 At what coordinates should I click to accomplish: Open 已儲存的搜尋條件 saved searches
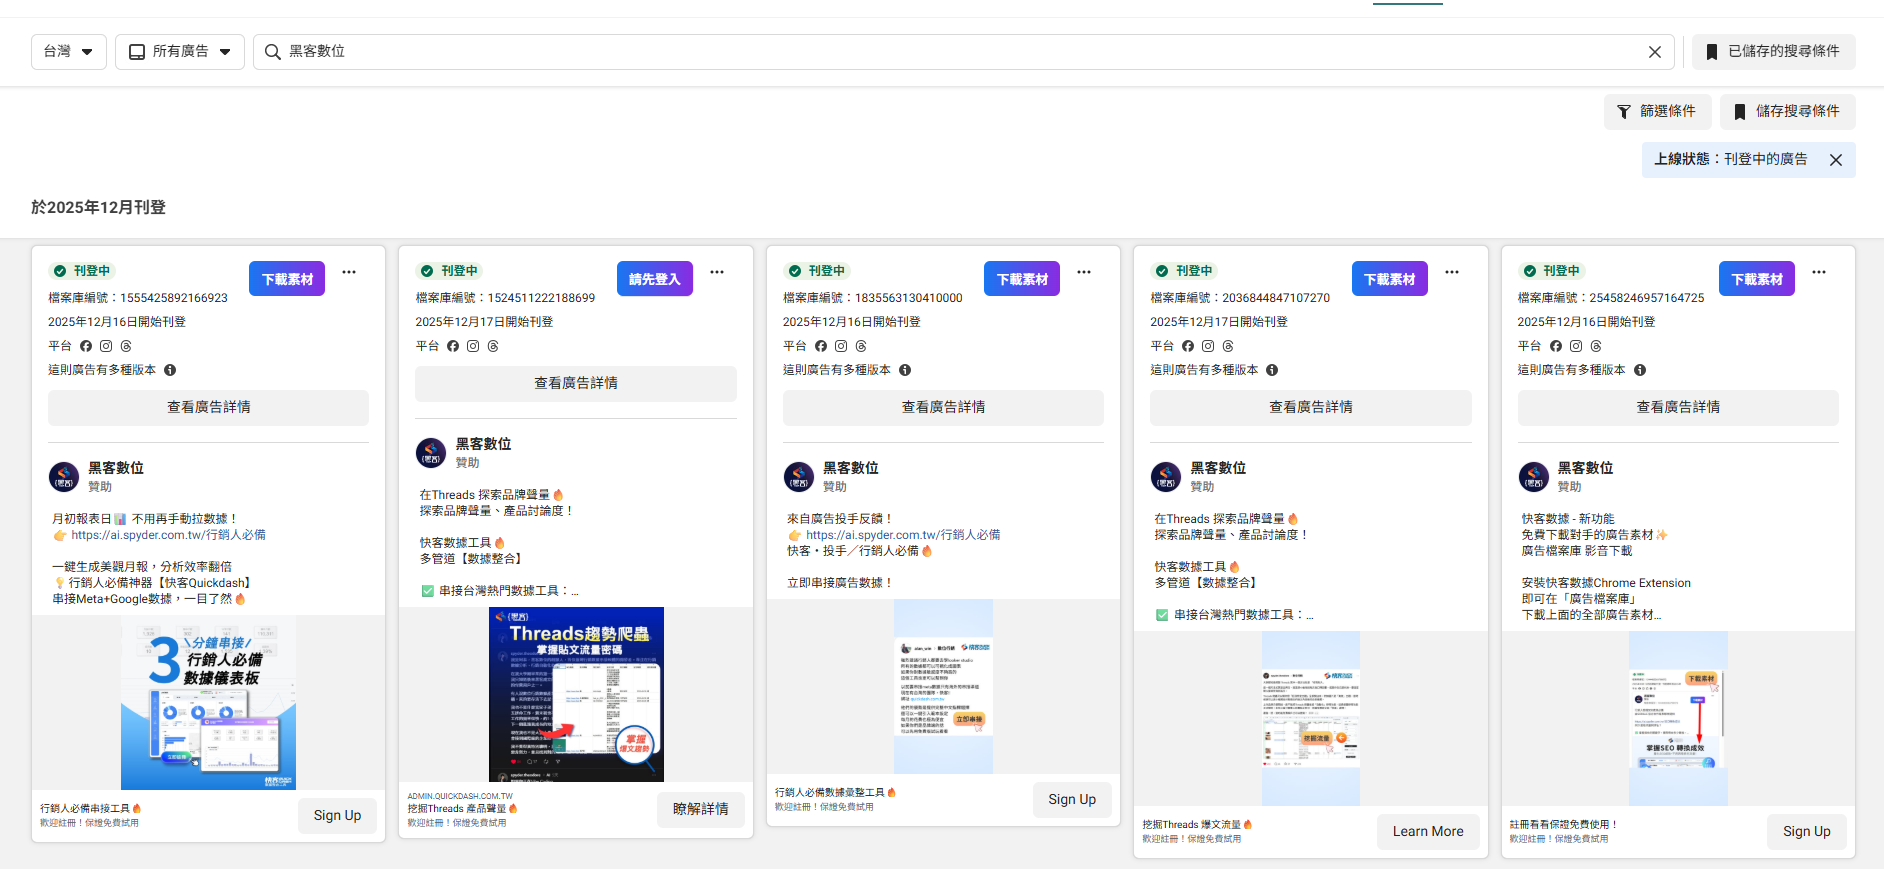pyautogui.click(x=1773, y=51)
